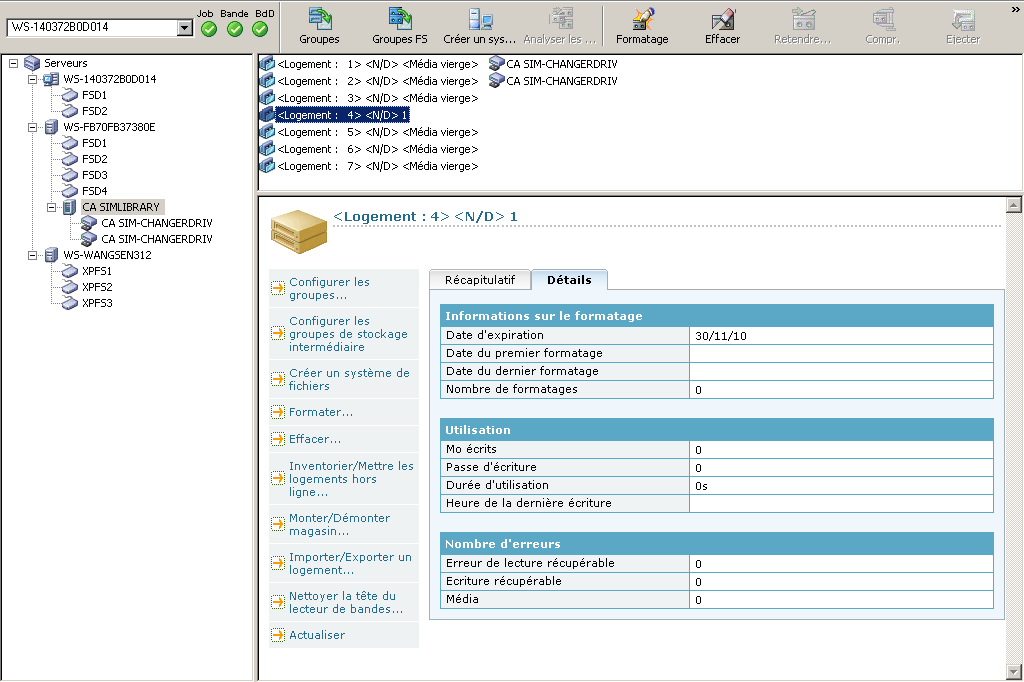This screenshot has width=1024, height=682.
Task: Click the Job status green check
Action: (208, 29)
